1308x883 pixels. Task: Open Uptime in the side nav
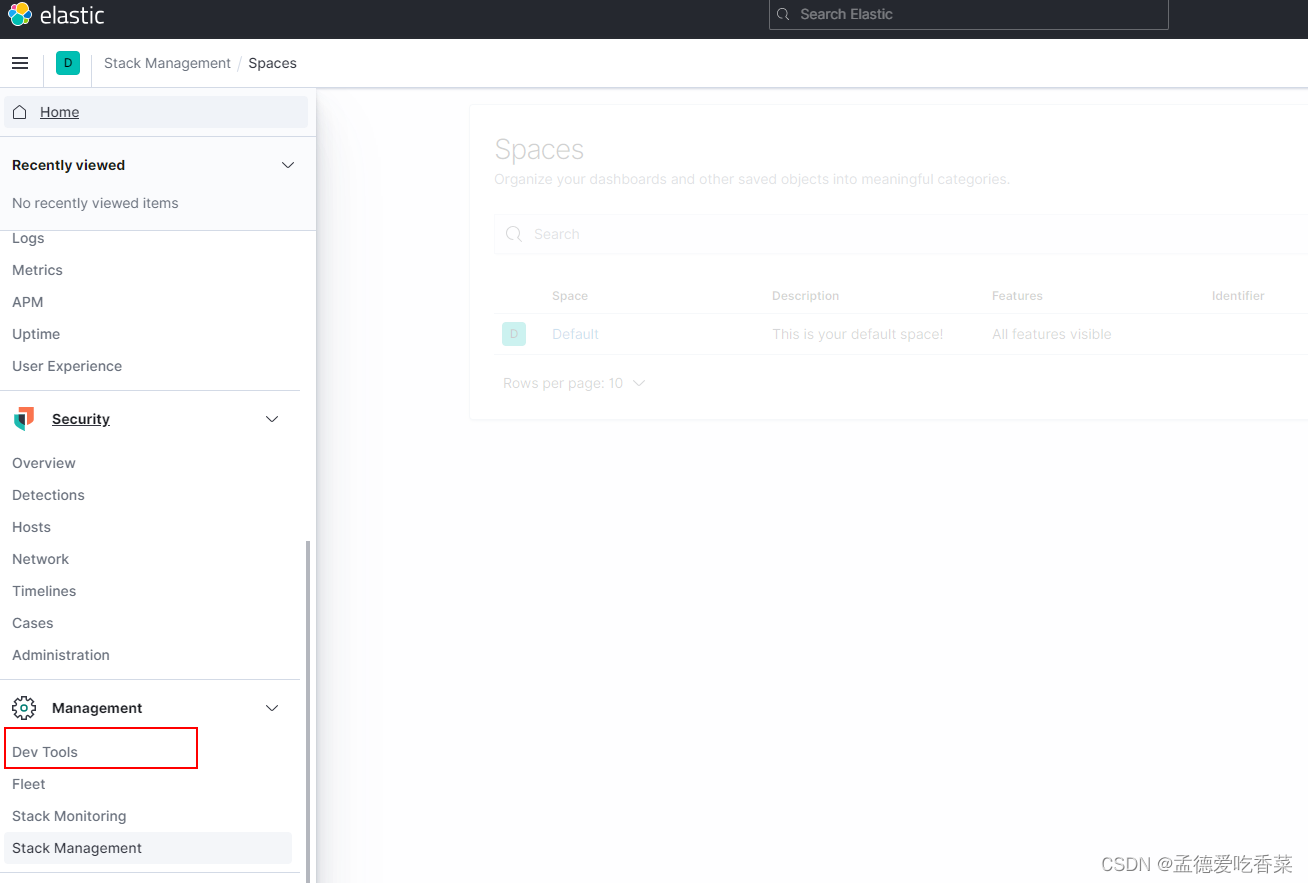pos(36,334)
